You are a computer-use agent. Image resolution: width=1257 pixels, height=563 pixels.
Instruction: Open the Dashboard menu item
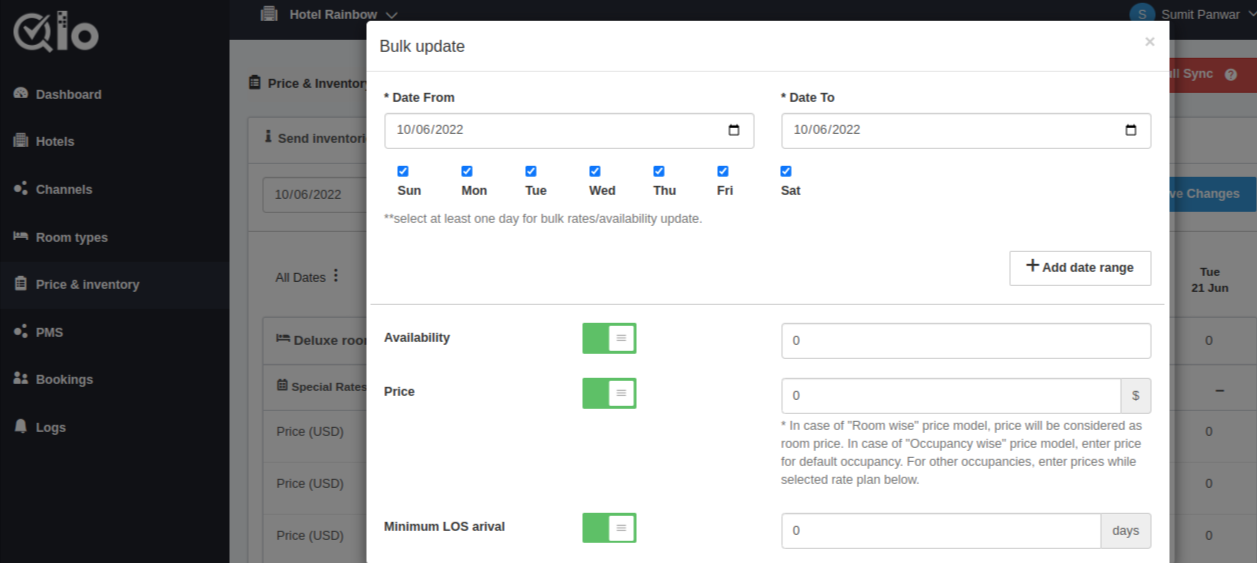(x=114, y=94)
